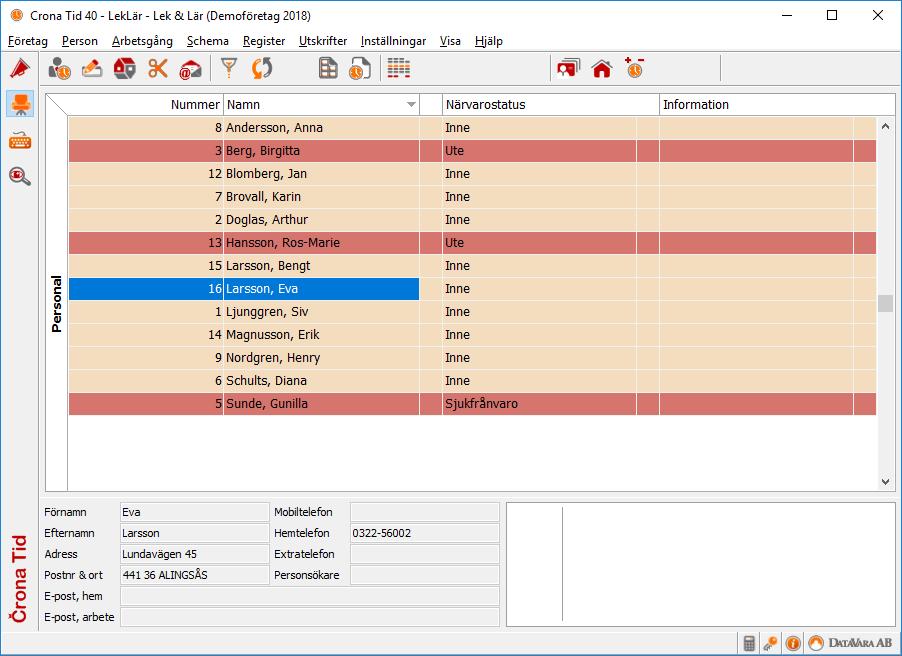Click the stacked person cards toolbar icon

click(x=568, y=68)
